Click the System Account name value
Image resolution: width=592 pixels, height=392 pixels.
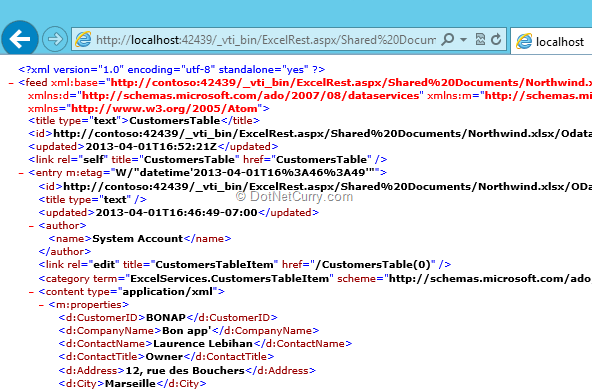click(x=137, y=239)
